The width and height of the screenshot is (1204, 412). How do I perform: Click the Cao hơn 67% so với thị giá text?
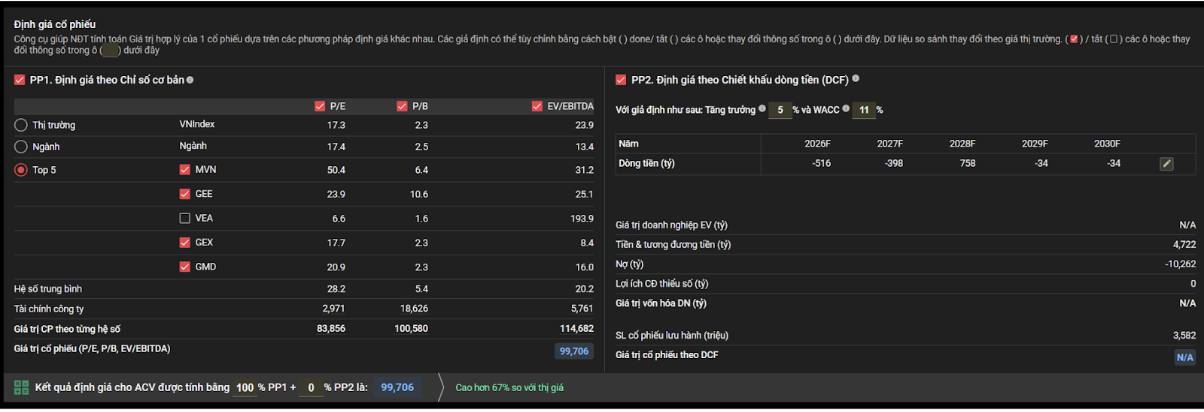[510, 388]
